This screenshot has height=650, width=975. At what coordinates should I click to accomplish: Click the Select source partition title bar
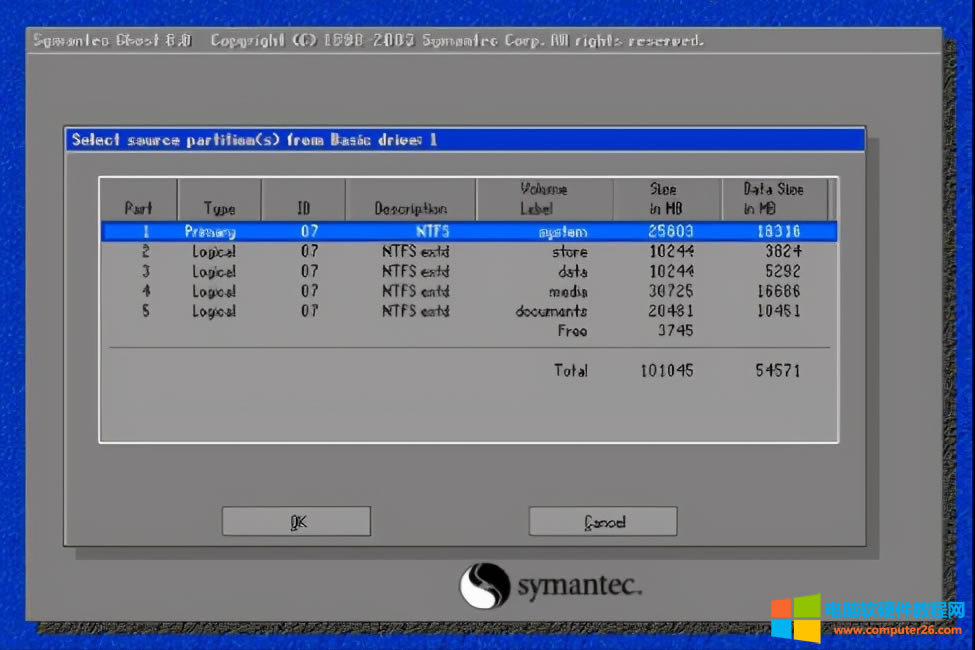pyautogui.click(x=464, y=140)
